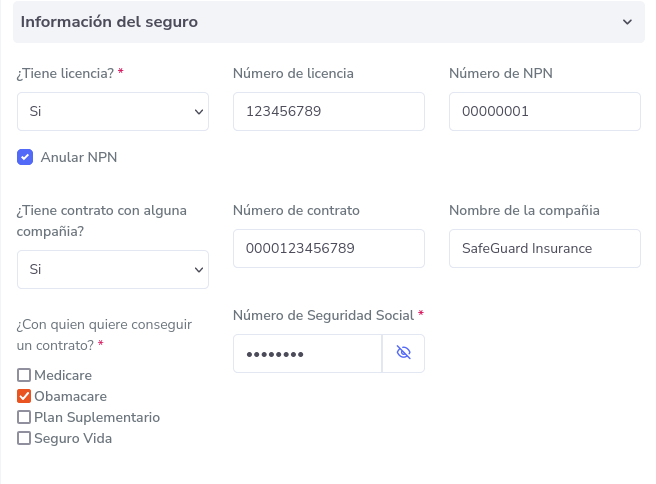Uncheck the Anular NPN checkbox
Viewport: 656px width, 484px height.
point(25,157)
